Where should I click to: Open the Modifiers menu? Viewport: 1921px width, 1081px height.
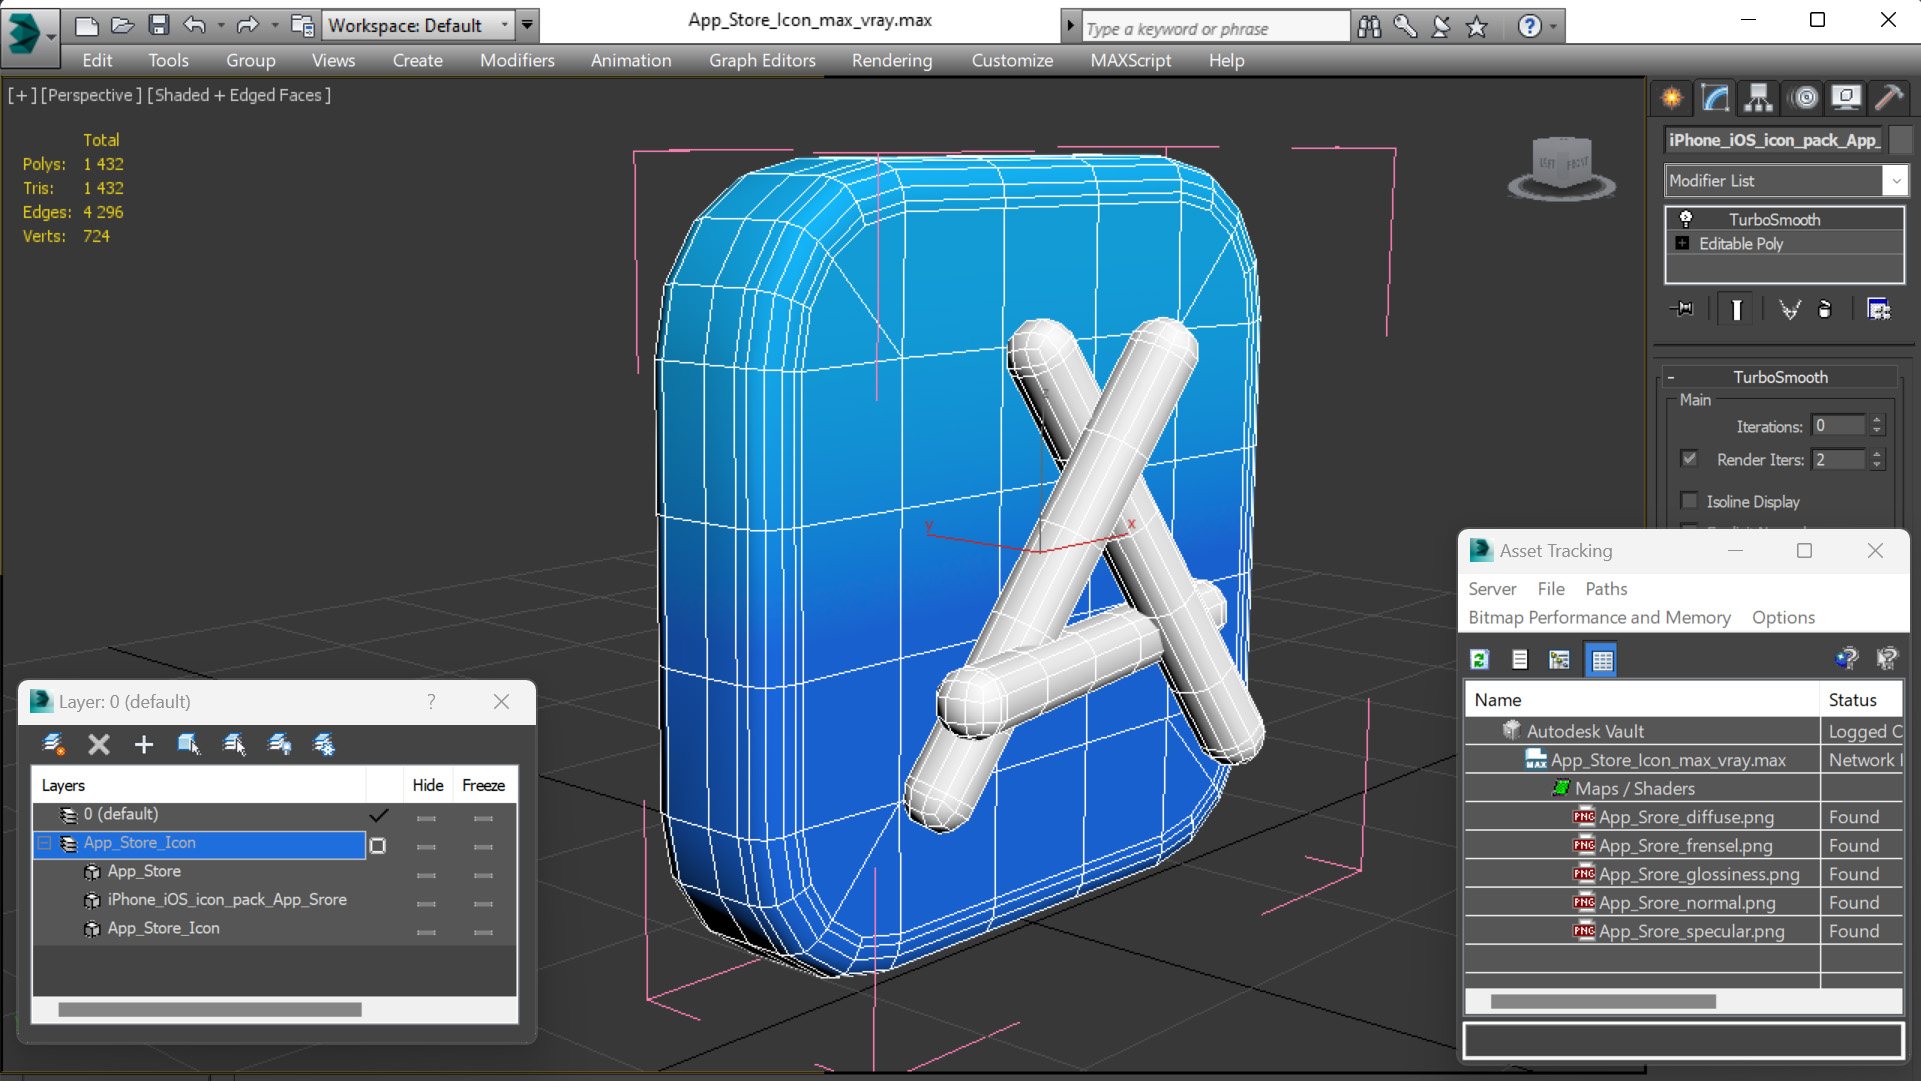click(517, 60)
